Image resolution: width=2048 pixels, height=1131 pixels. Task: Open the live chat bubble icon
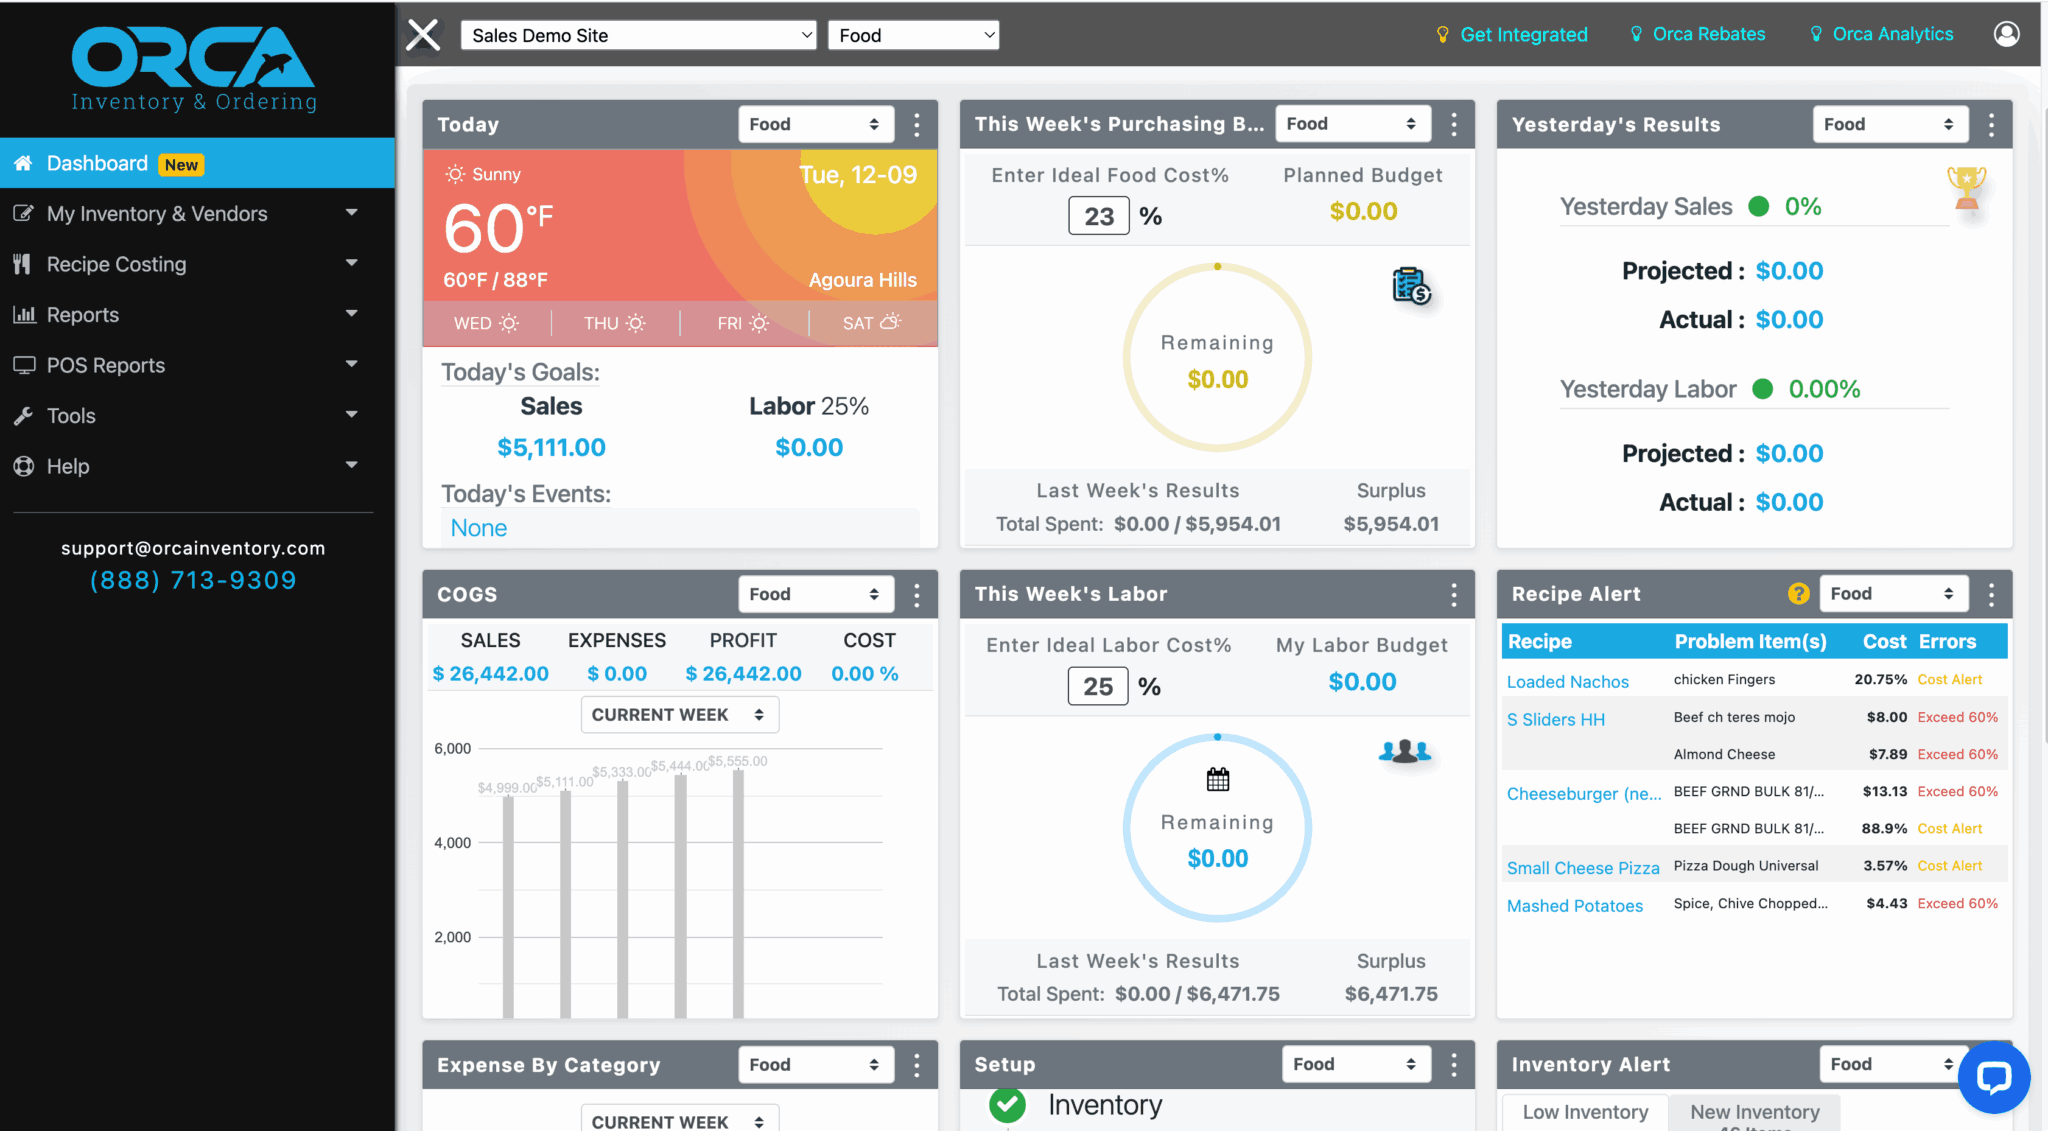pos(1993,1077)
